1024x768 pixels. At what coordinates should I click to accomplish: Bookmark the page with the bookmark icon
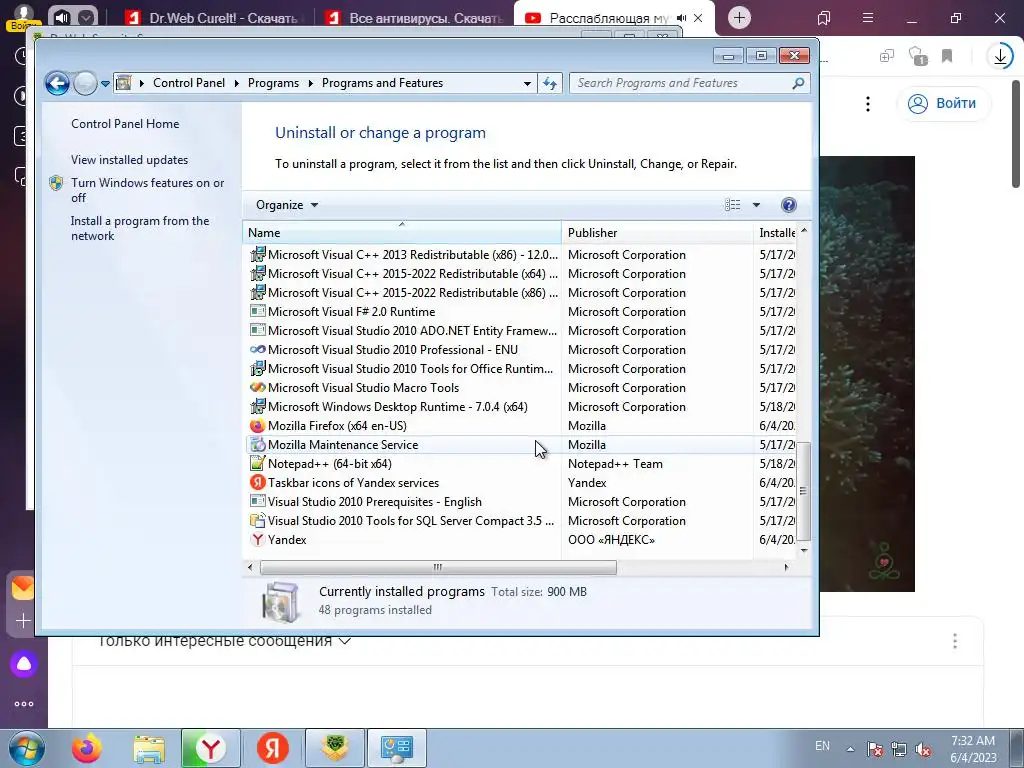[x=947, y=56]
